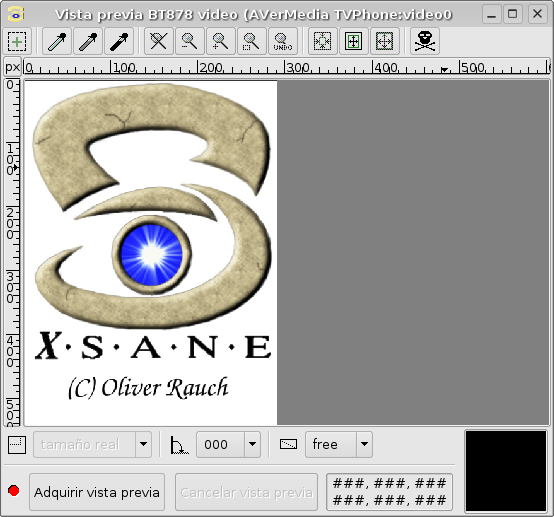Click the preset area icon beside tamaño real

(x=17, y=444)
